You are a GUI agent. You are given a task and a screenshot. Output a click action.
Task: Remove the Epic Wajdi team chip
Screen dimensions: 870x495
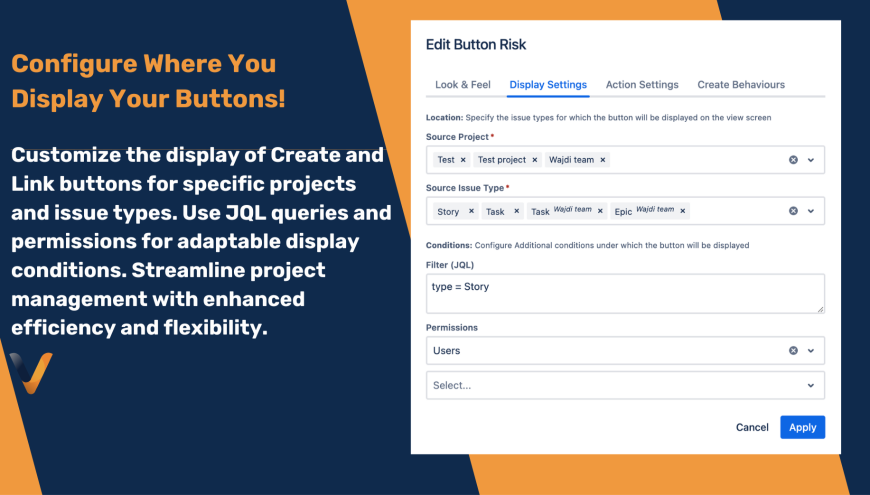click(682, 211)
